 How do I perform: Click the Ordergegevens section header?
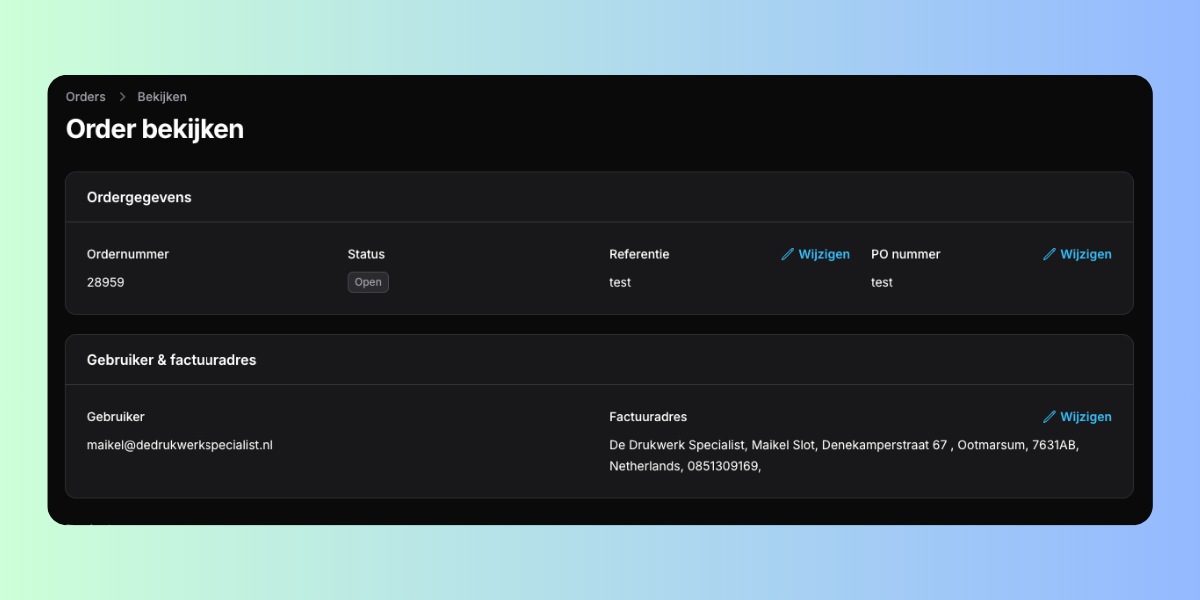click(139, 198)
